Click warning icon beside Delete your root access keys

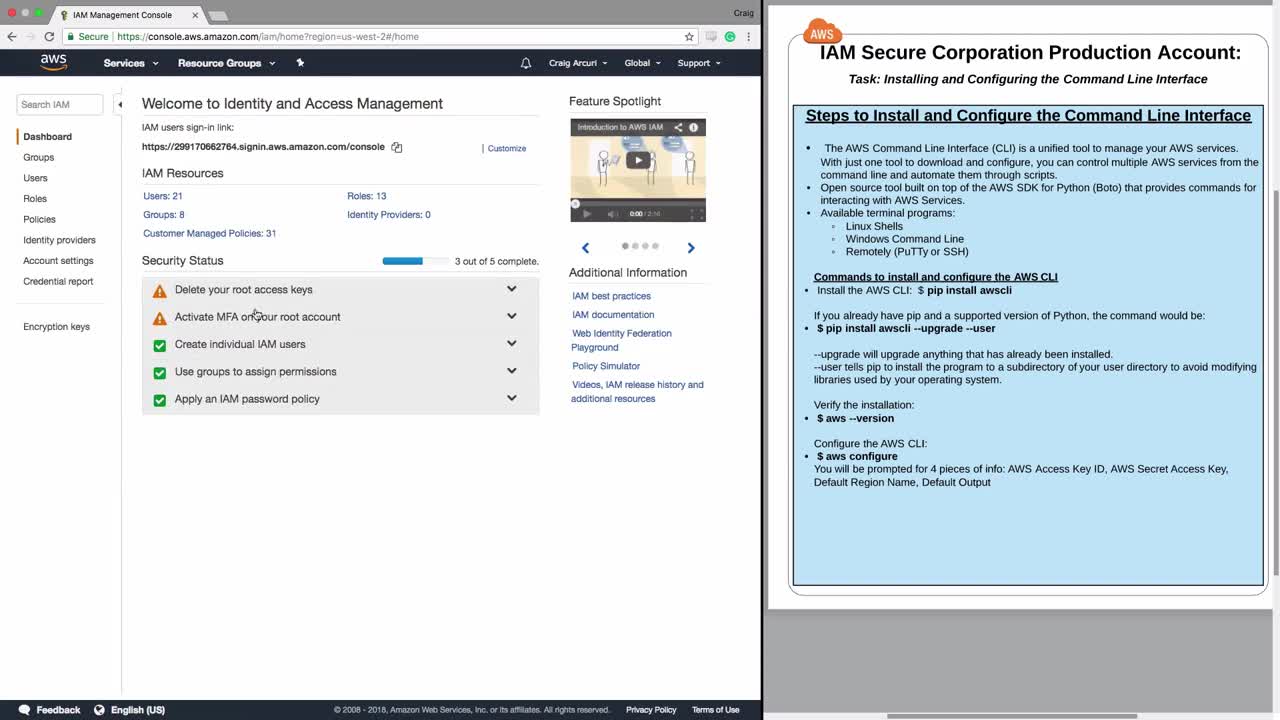click(160, 291)
